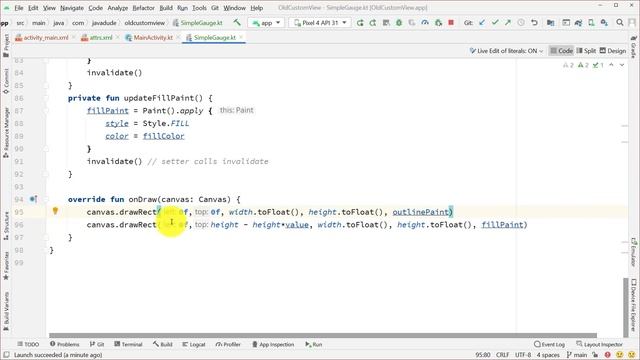This screenshot has width=640, height=360.
Task: Click the yellow lightbulb intention on line 95
Action: point(55,211)
